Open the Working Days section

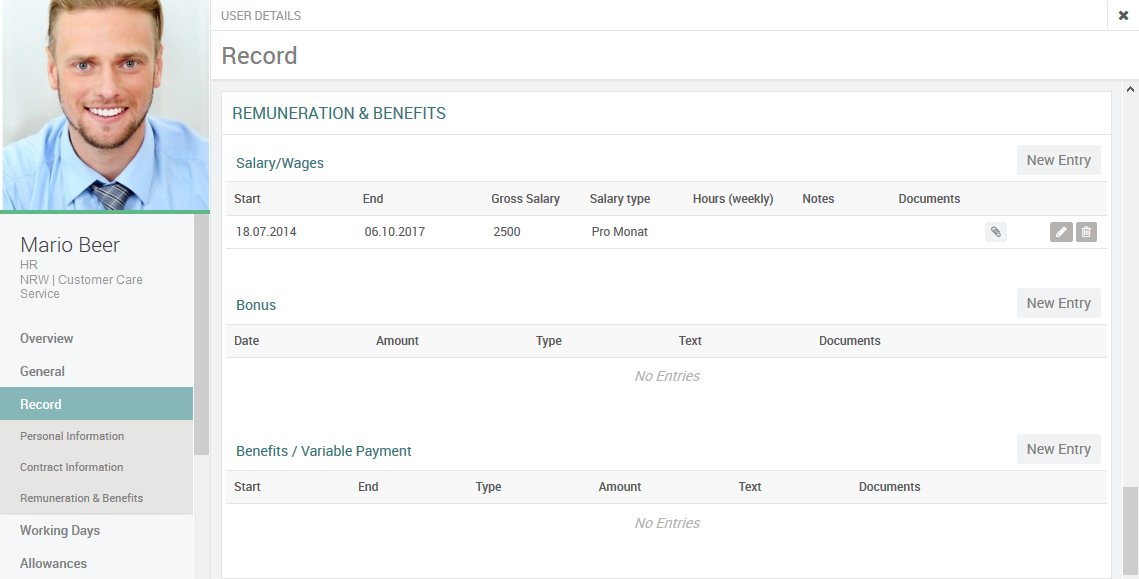tap(60, 530)
